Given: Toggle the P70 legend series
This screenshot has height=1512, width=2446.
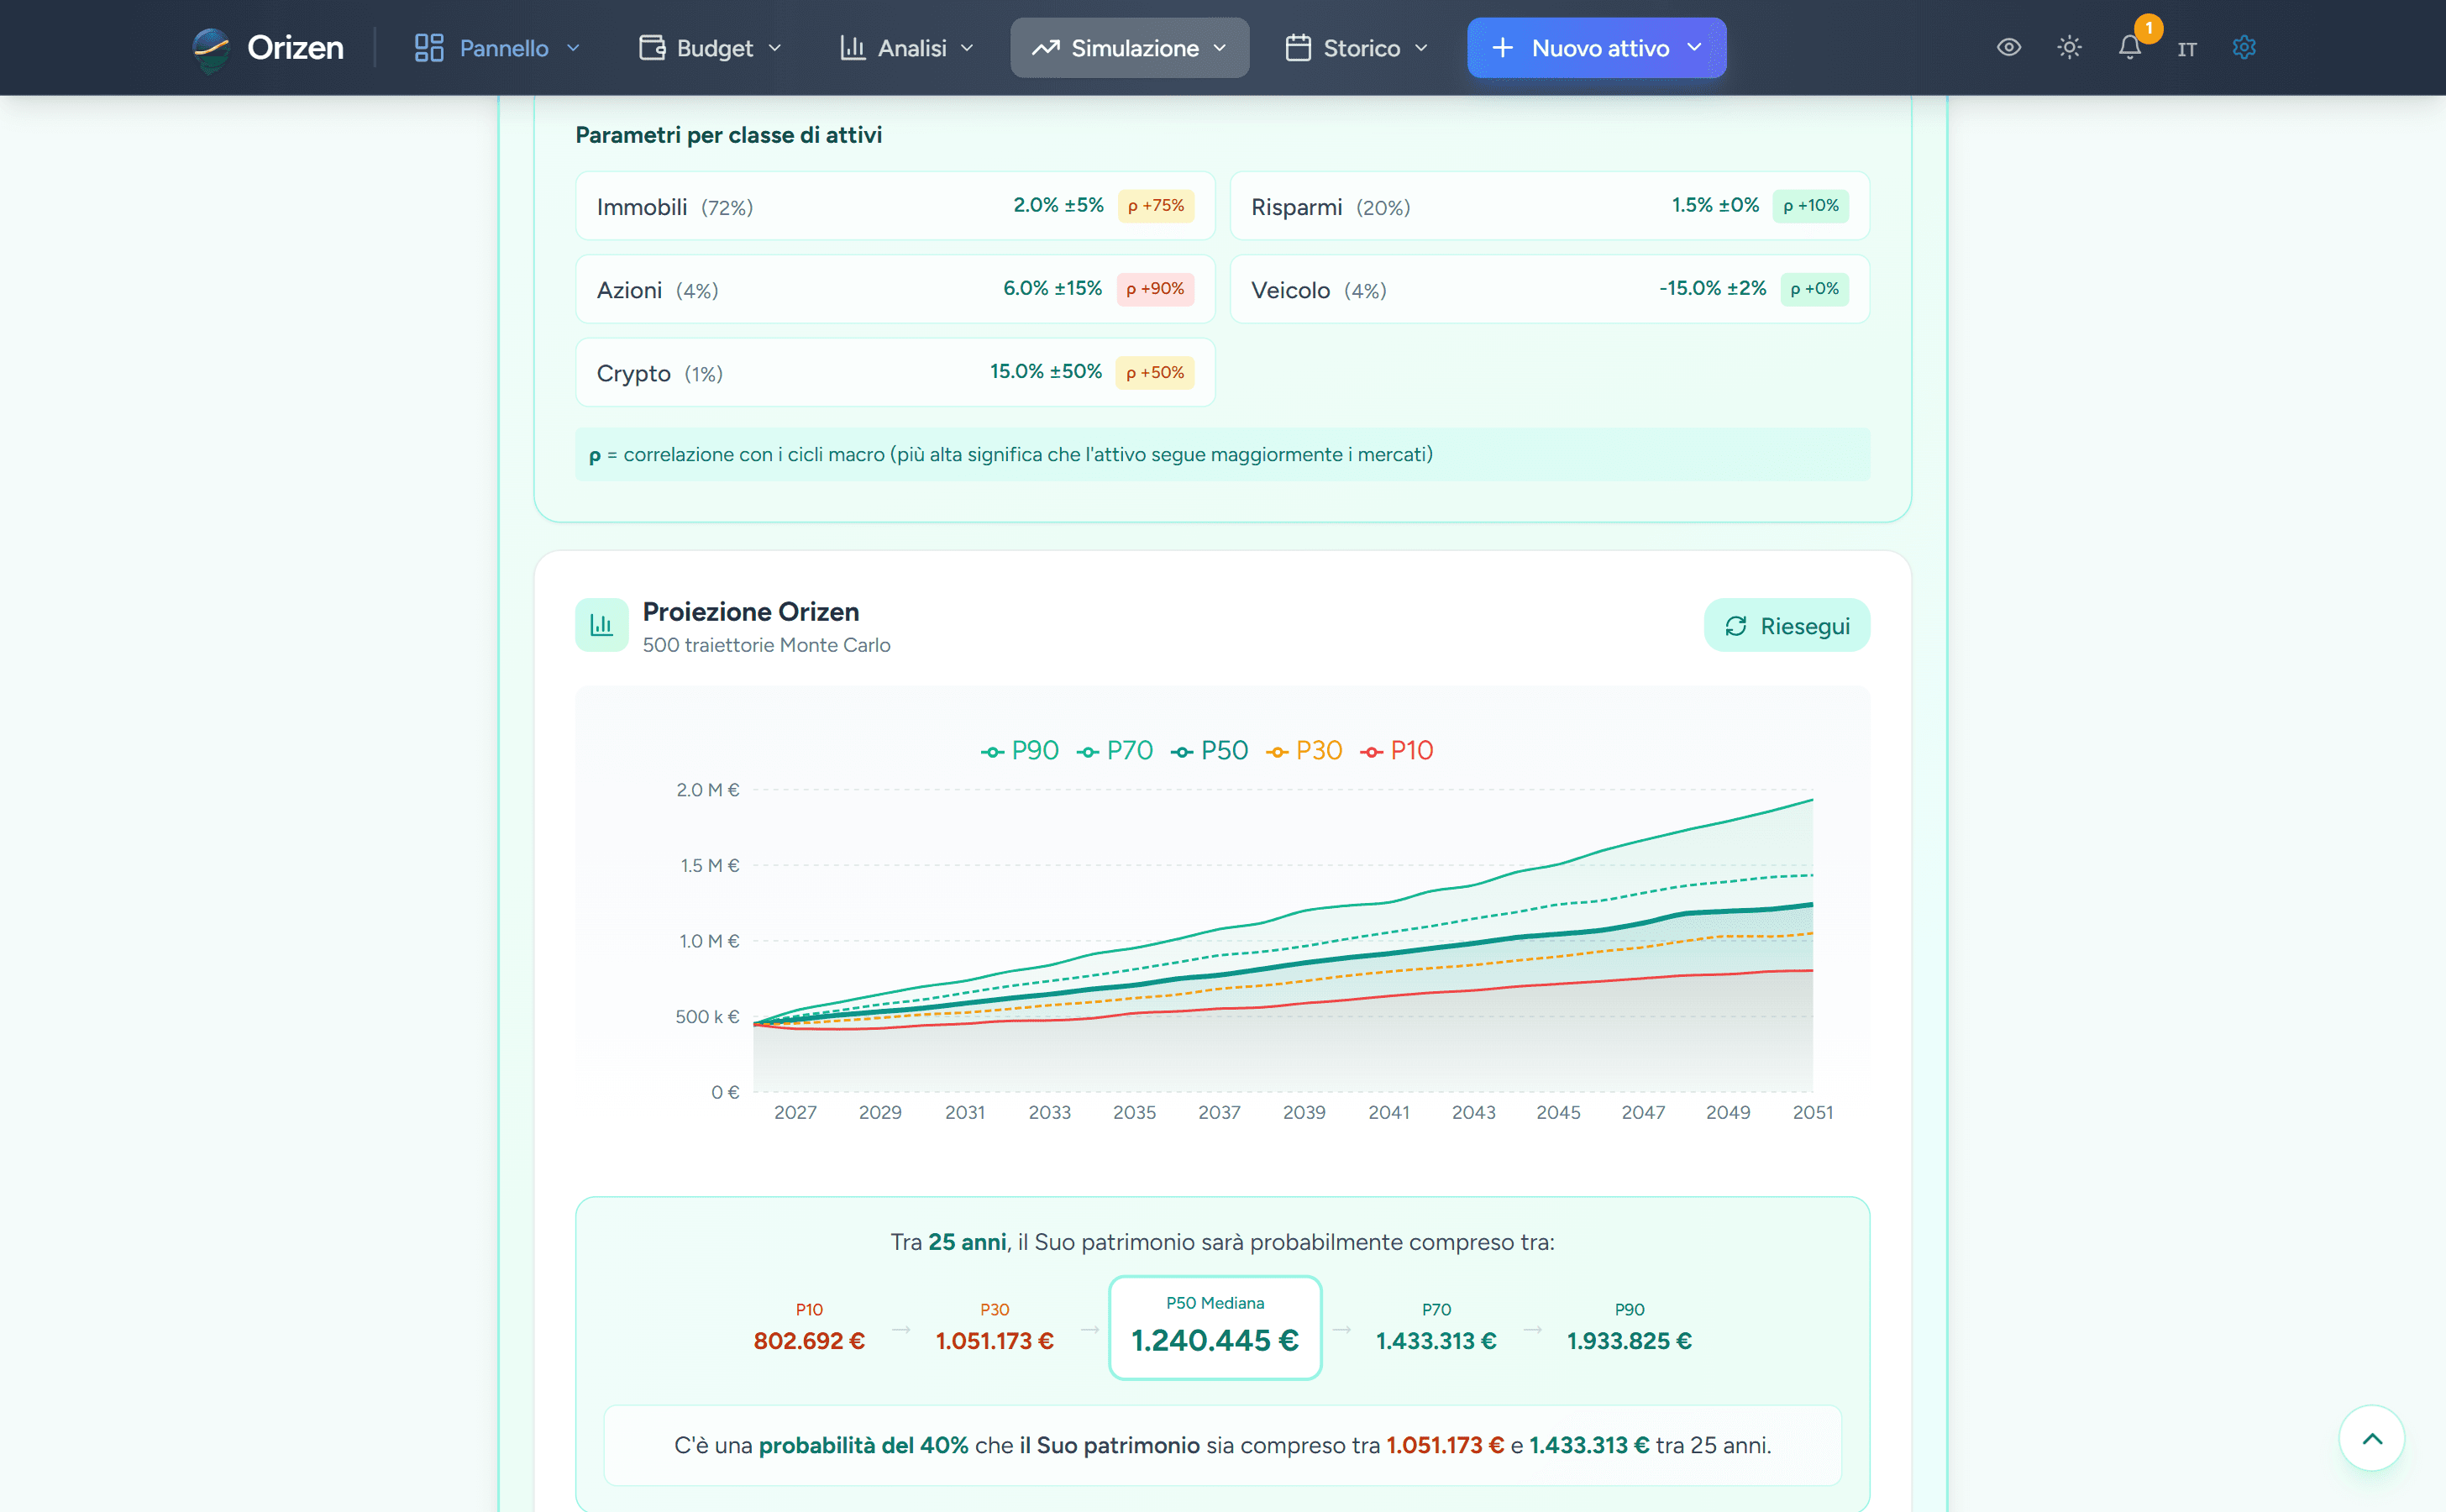Looking at the screenshot, I should pos(1114,751).
